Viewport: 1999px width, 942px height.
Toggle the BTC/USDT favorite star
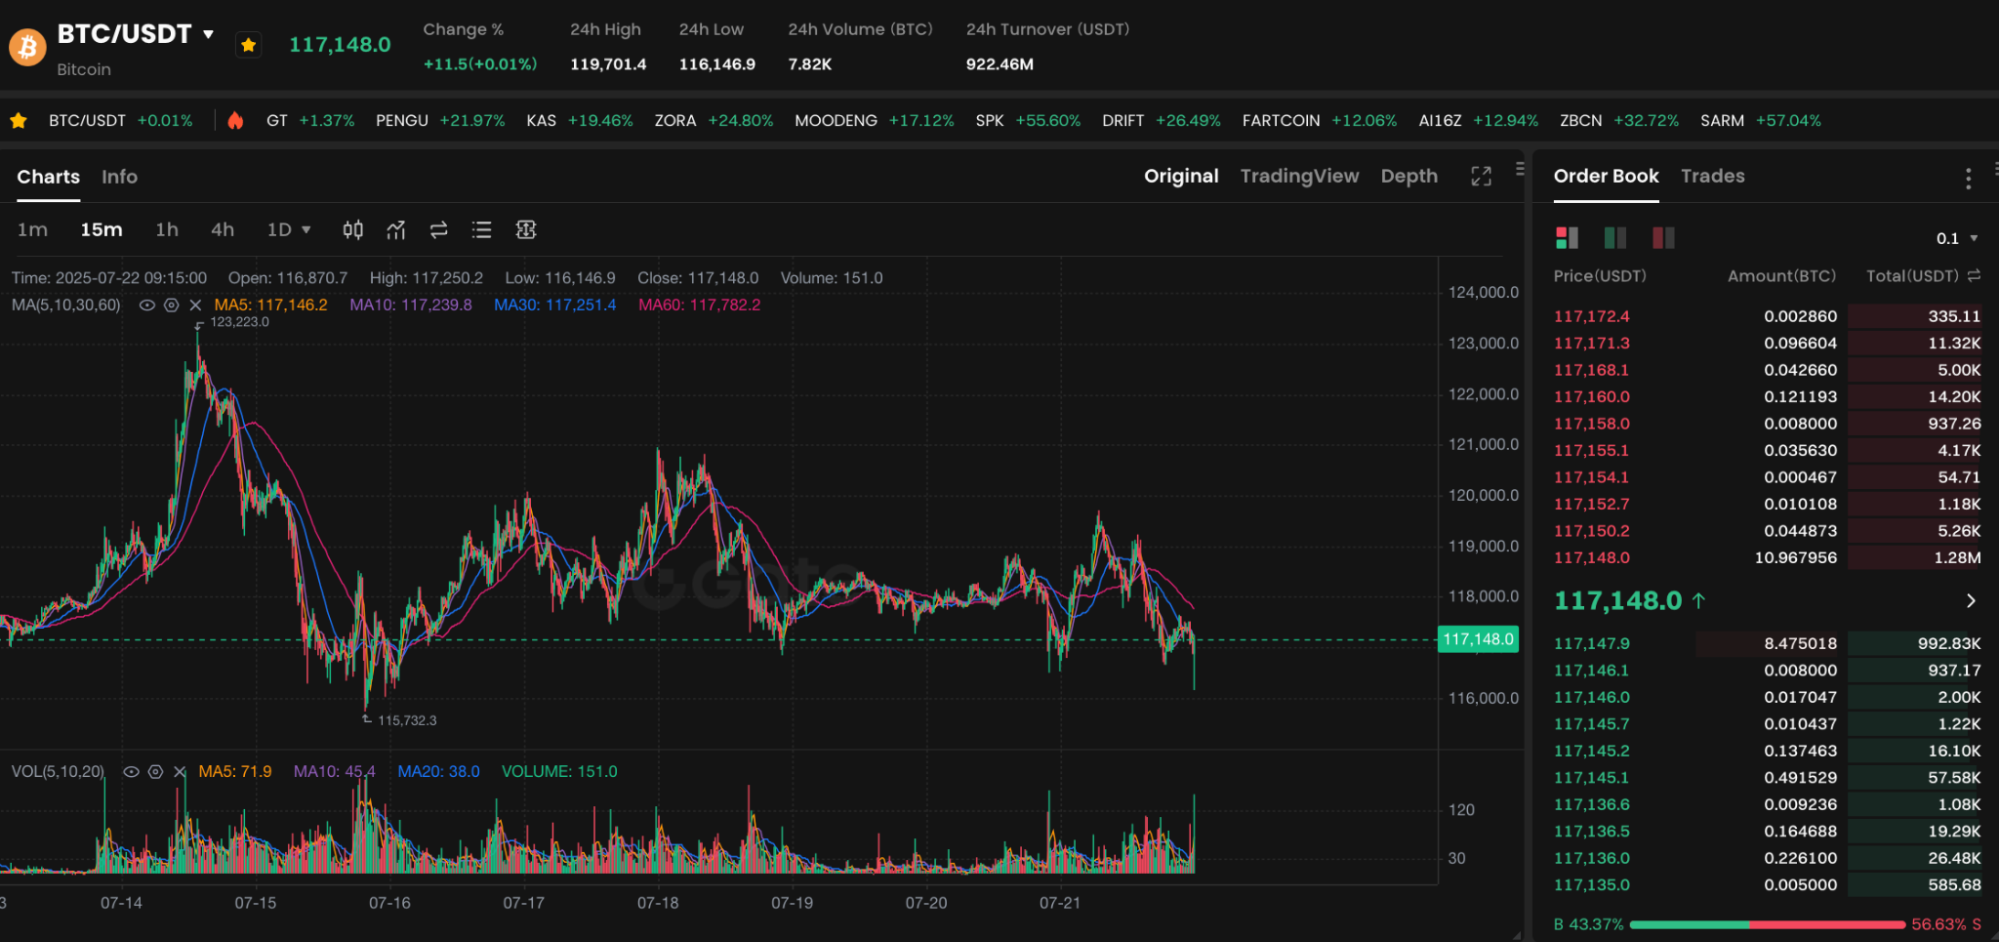(x=248, y=45)
